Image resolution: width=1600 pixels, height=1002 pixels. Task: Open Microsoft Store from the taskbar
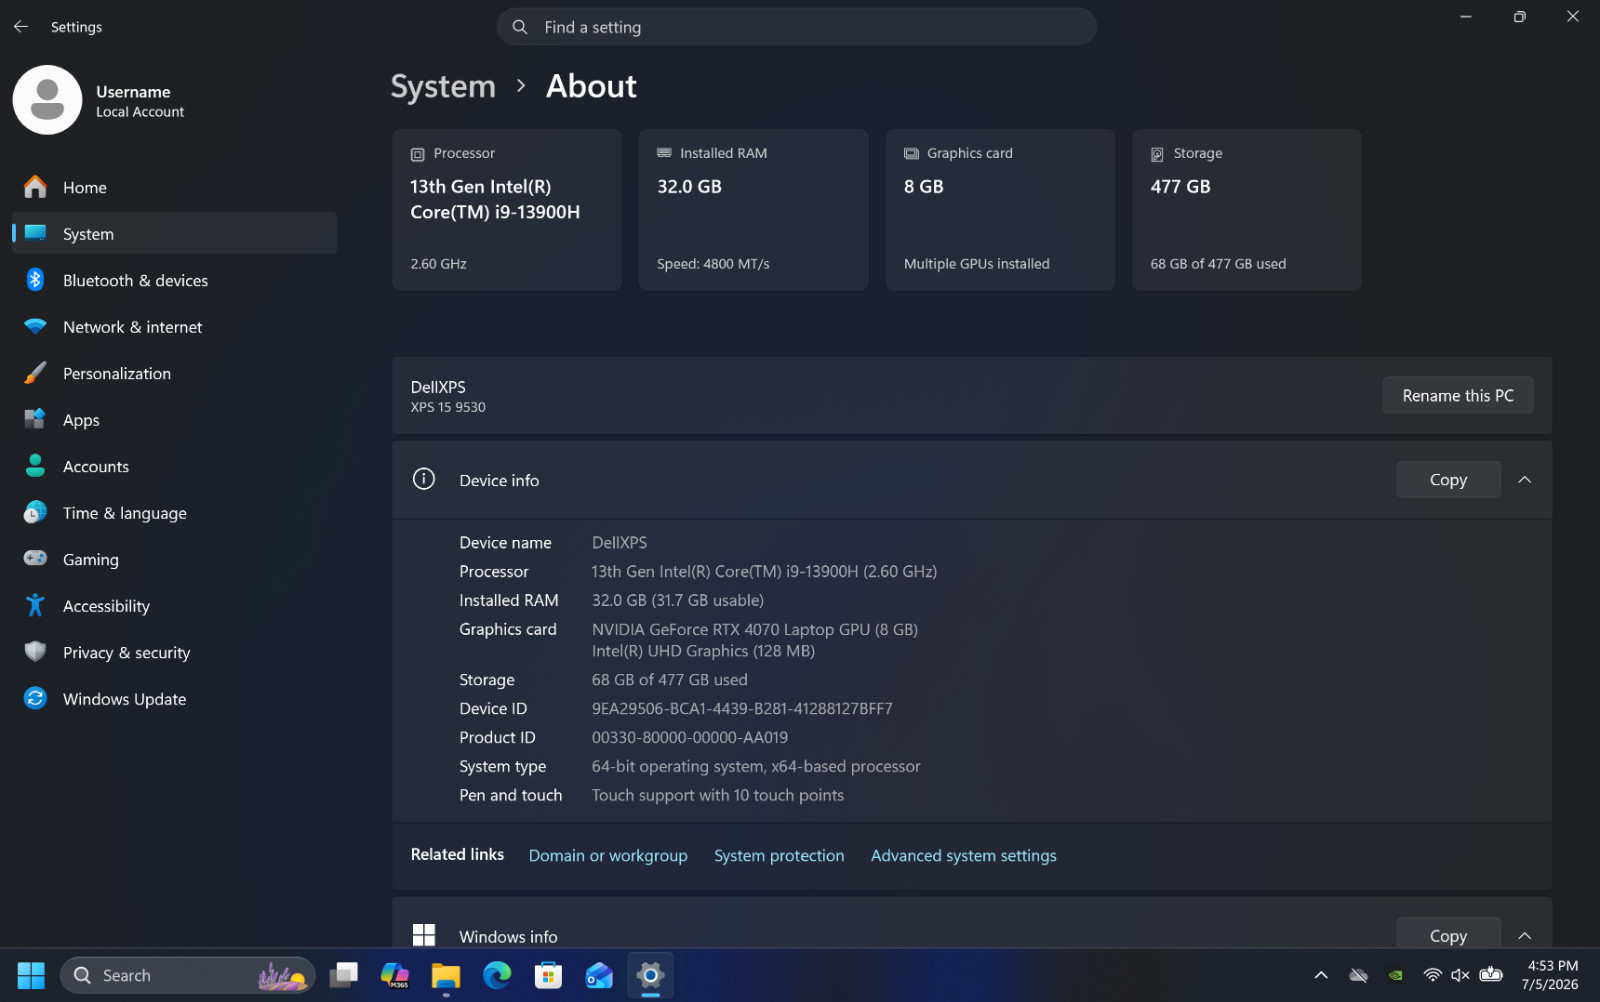tap(548, 975)
